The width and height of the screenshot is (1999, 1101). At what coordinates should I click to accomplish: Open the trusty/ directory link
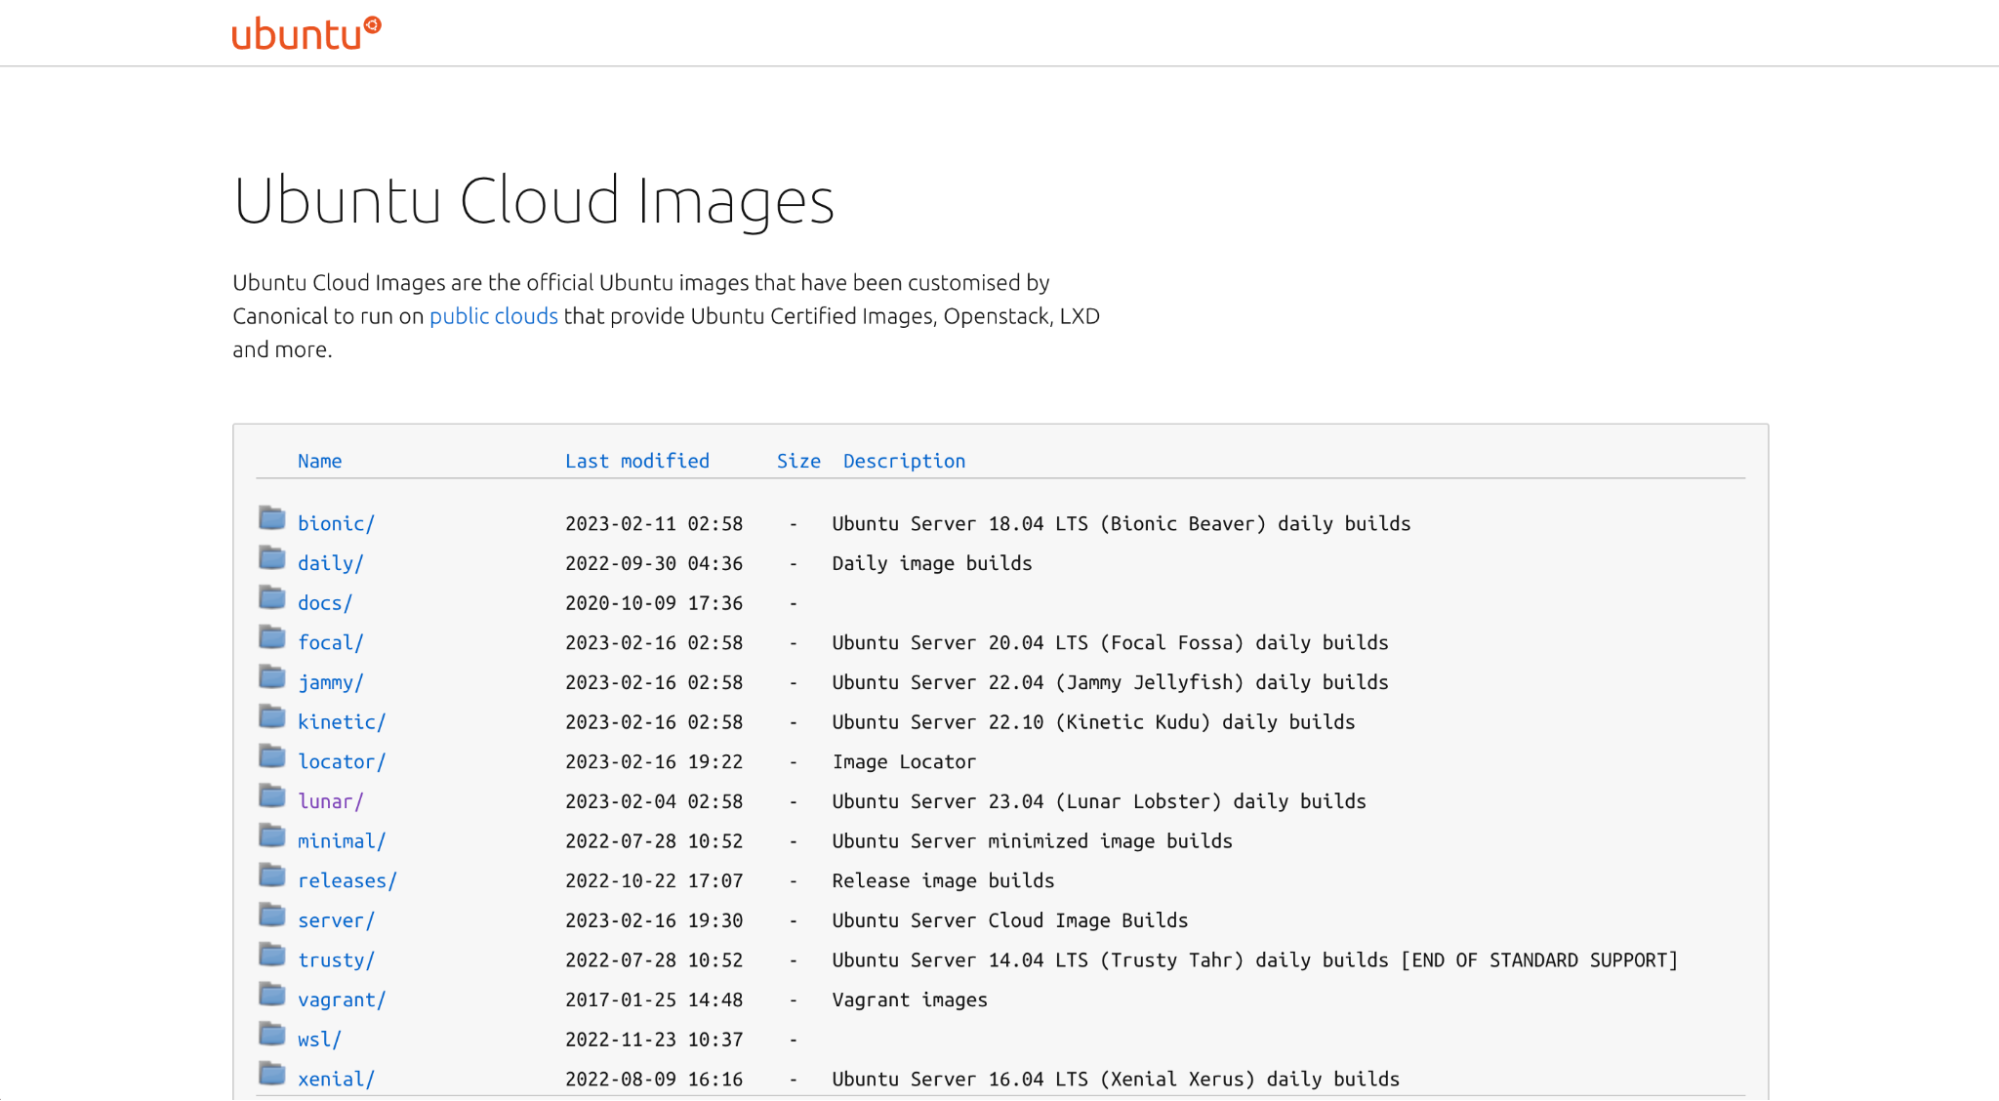click(336, 960)
